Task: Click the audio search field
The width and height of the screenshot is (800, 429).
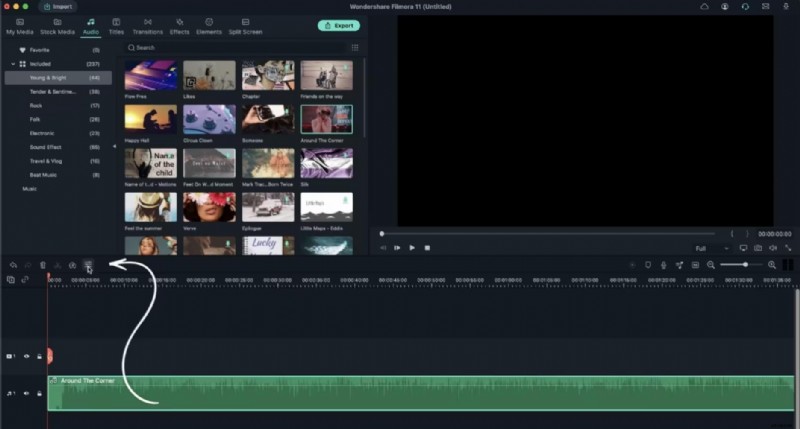Action: pyautogui.click(x=235, y=47)
